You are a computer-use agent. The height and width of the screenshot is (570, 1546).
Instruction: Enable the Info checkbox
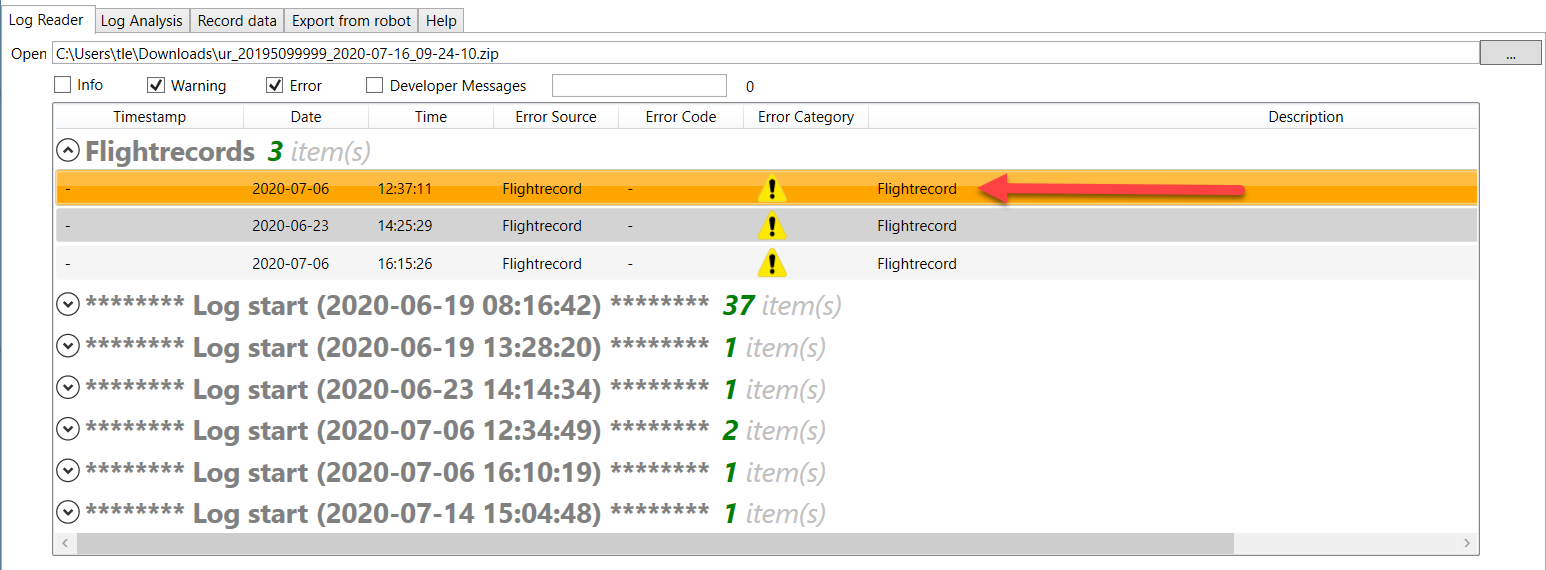[62, 86]
